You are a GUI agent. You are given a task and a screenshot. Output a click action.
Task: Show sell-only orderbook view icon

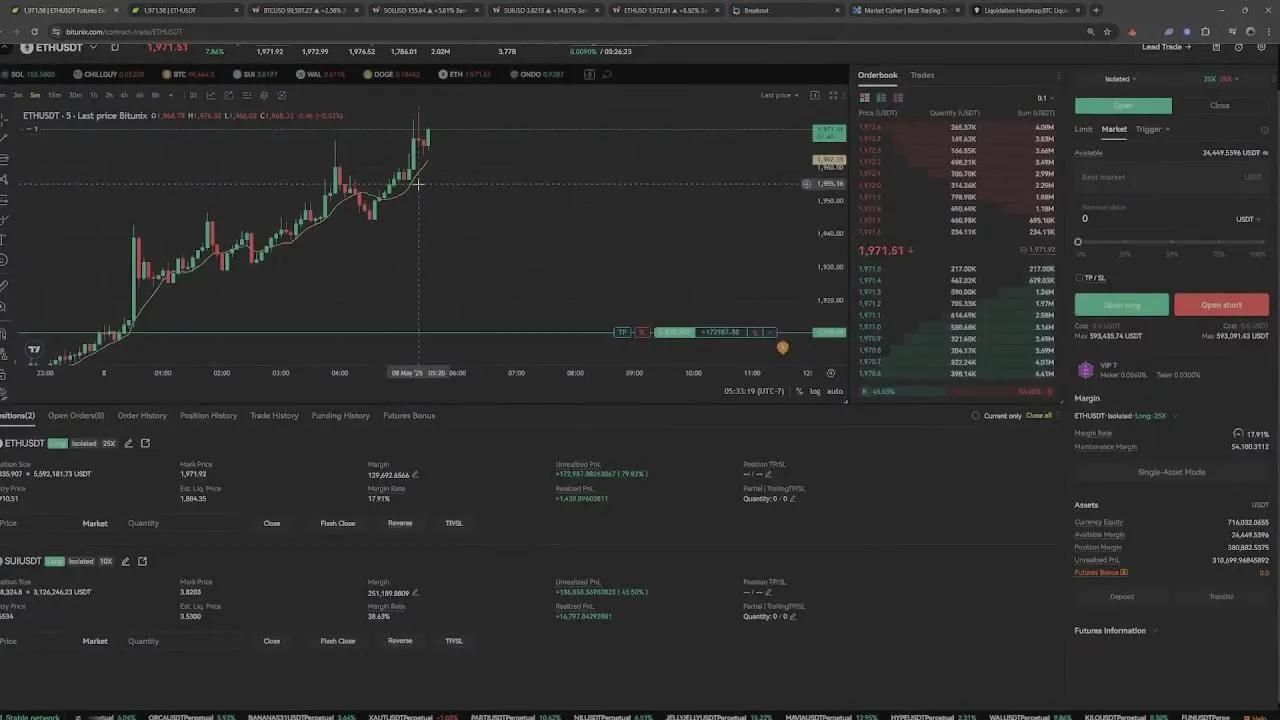[898, 97]
